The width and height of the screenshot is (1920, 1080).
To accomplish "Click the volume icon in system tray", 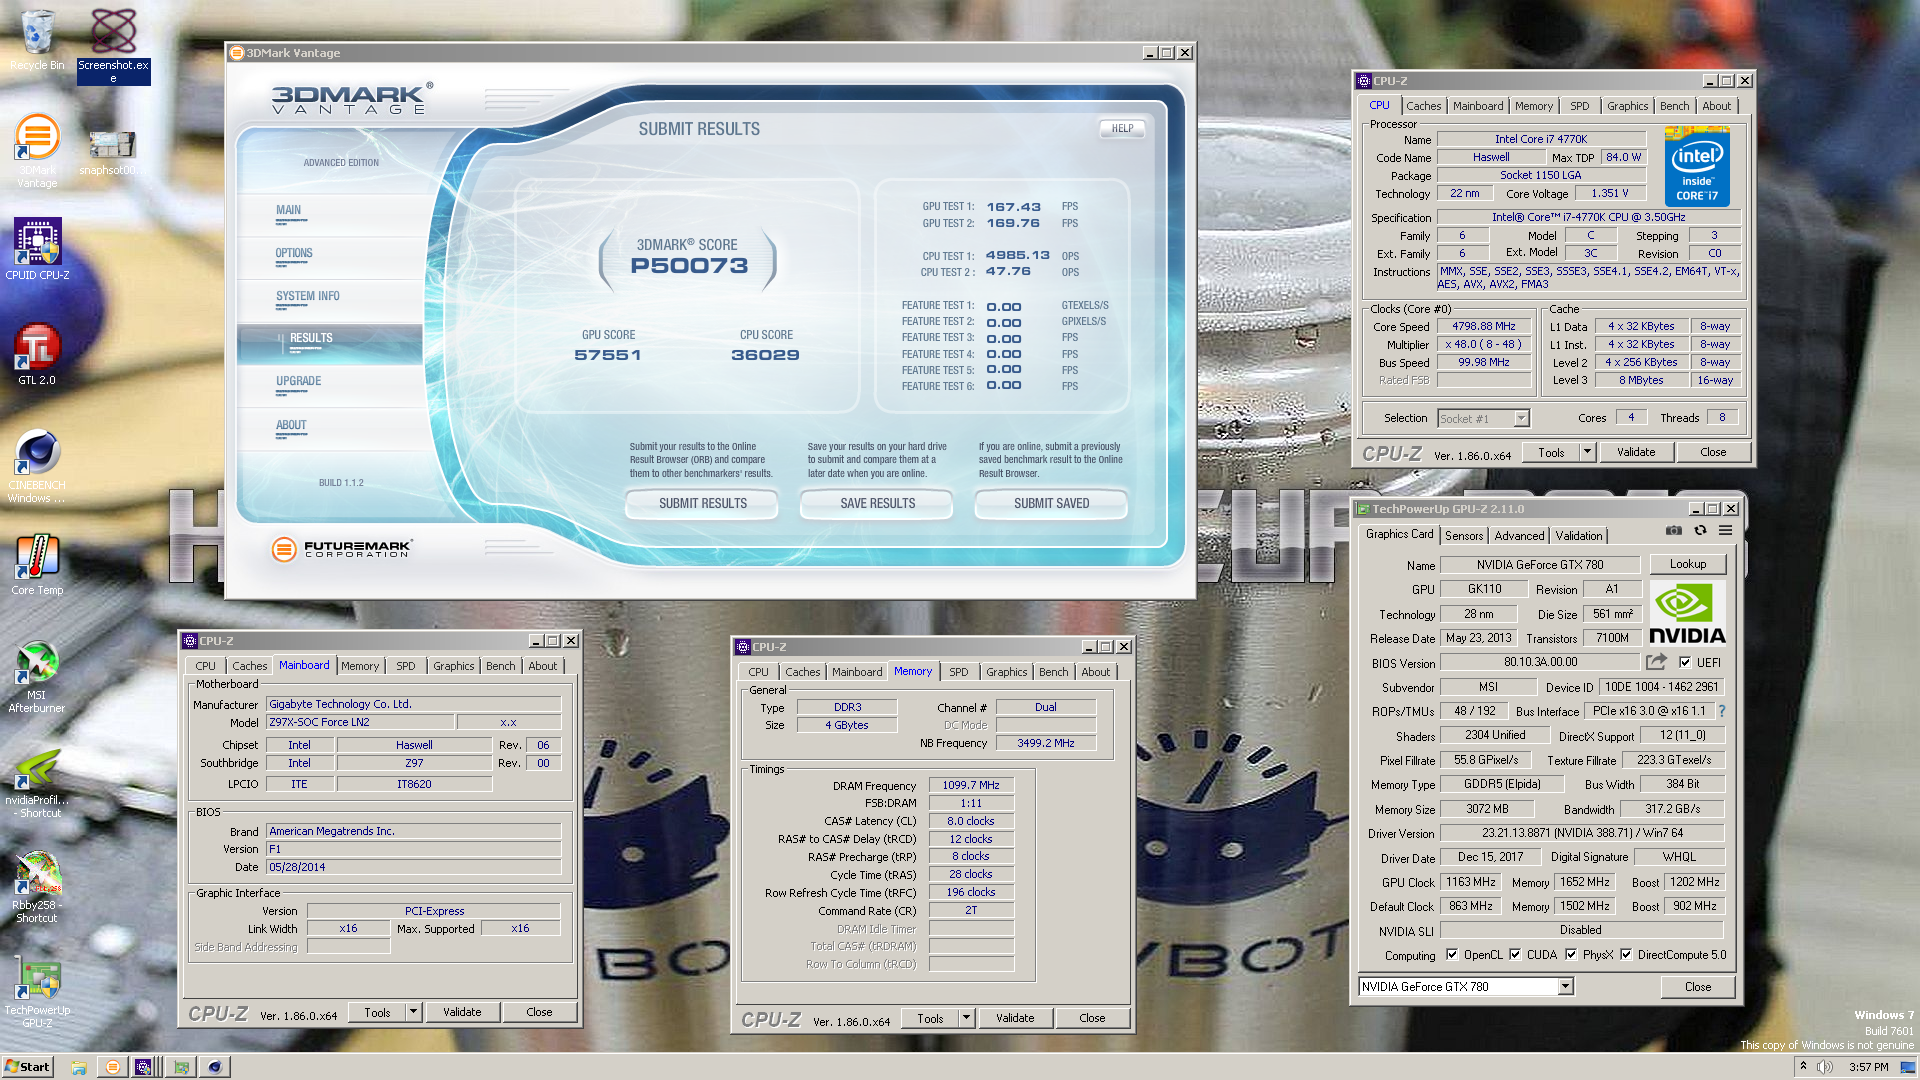I will click(x=1824, y=1067).
